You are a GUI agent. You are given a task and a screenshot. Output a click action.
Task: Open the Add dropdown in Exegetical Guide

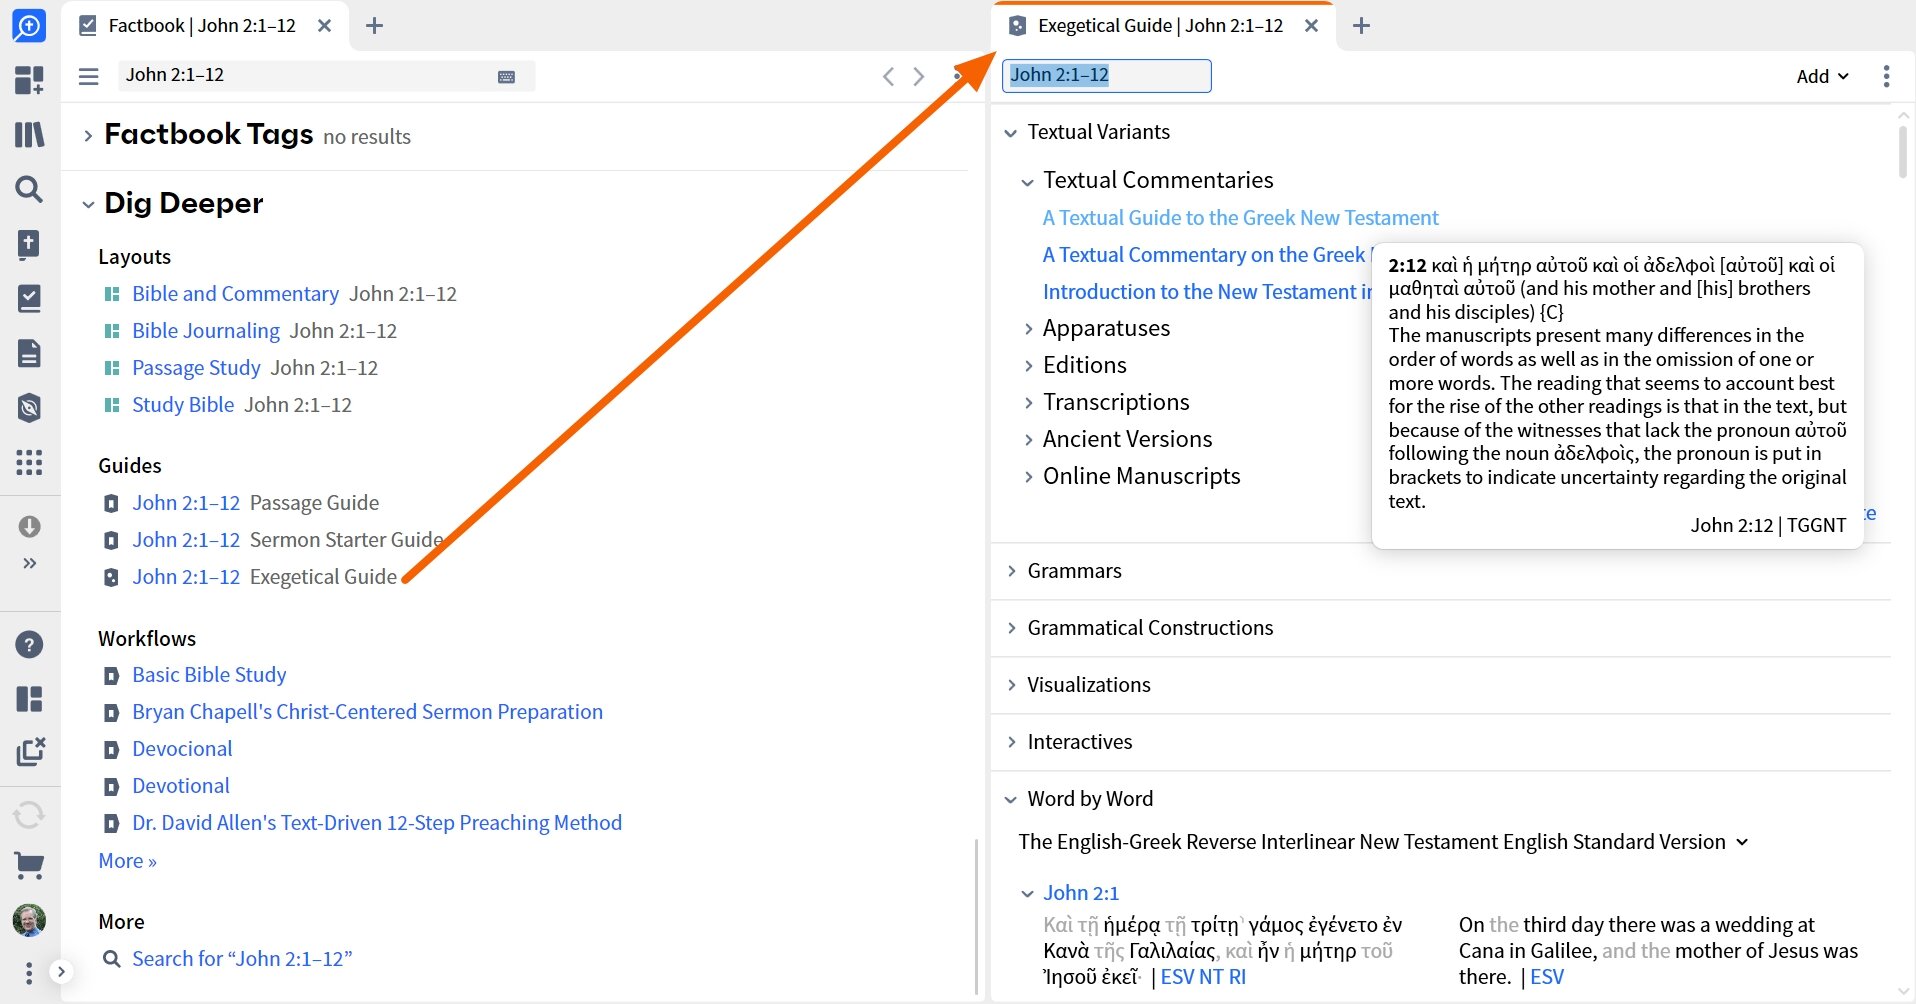pos(1822,76)
